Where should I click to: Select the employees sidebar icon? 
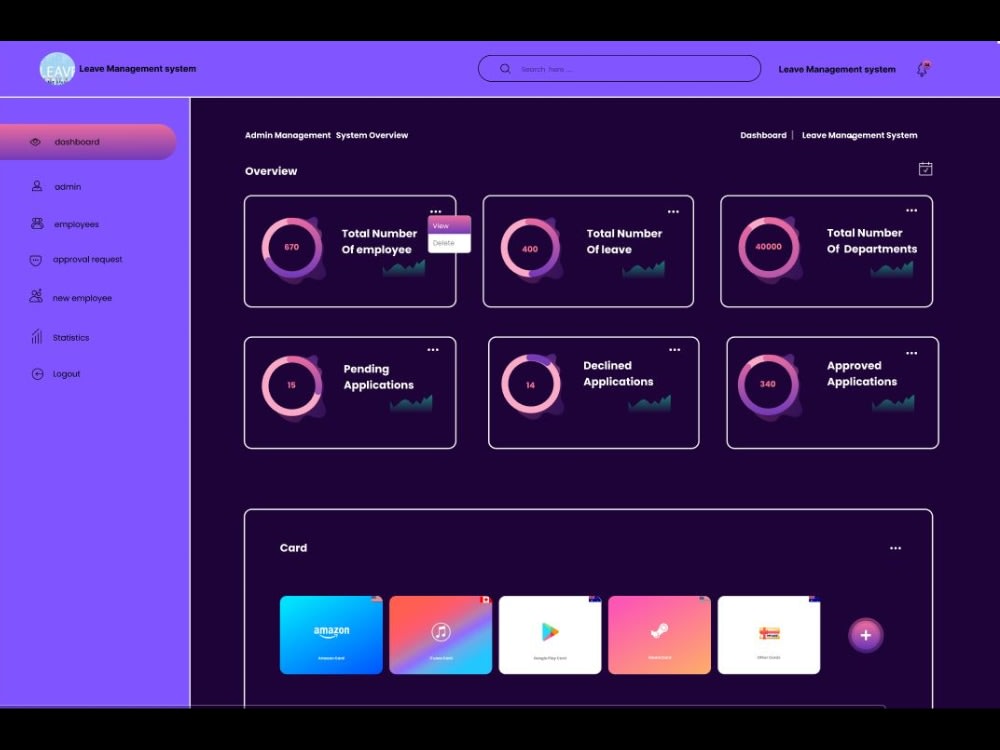click(36, 223)
